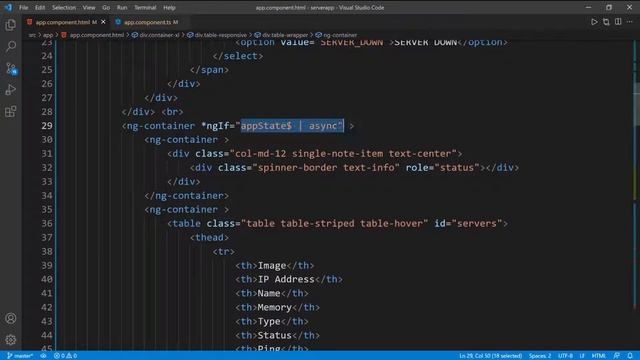Open notifications bell in status bar
This screenshot has width=640, height=360.
[630, 356]
